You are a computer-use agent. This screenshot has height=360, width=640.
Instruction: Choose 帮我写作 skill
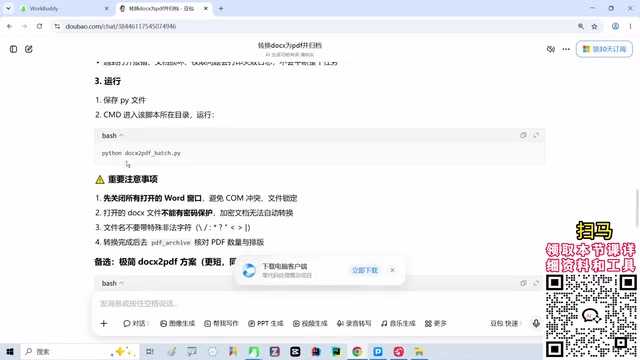point(221,324)
